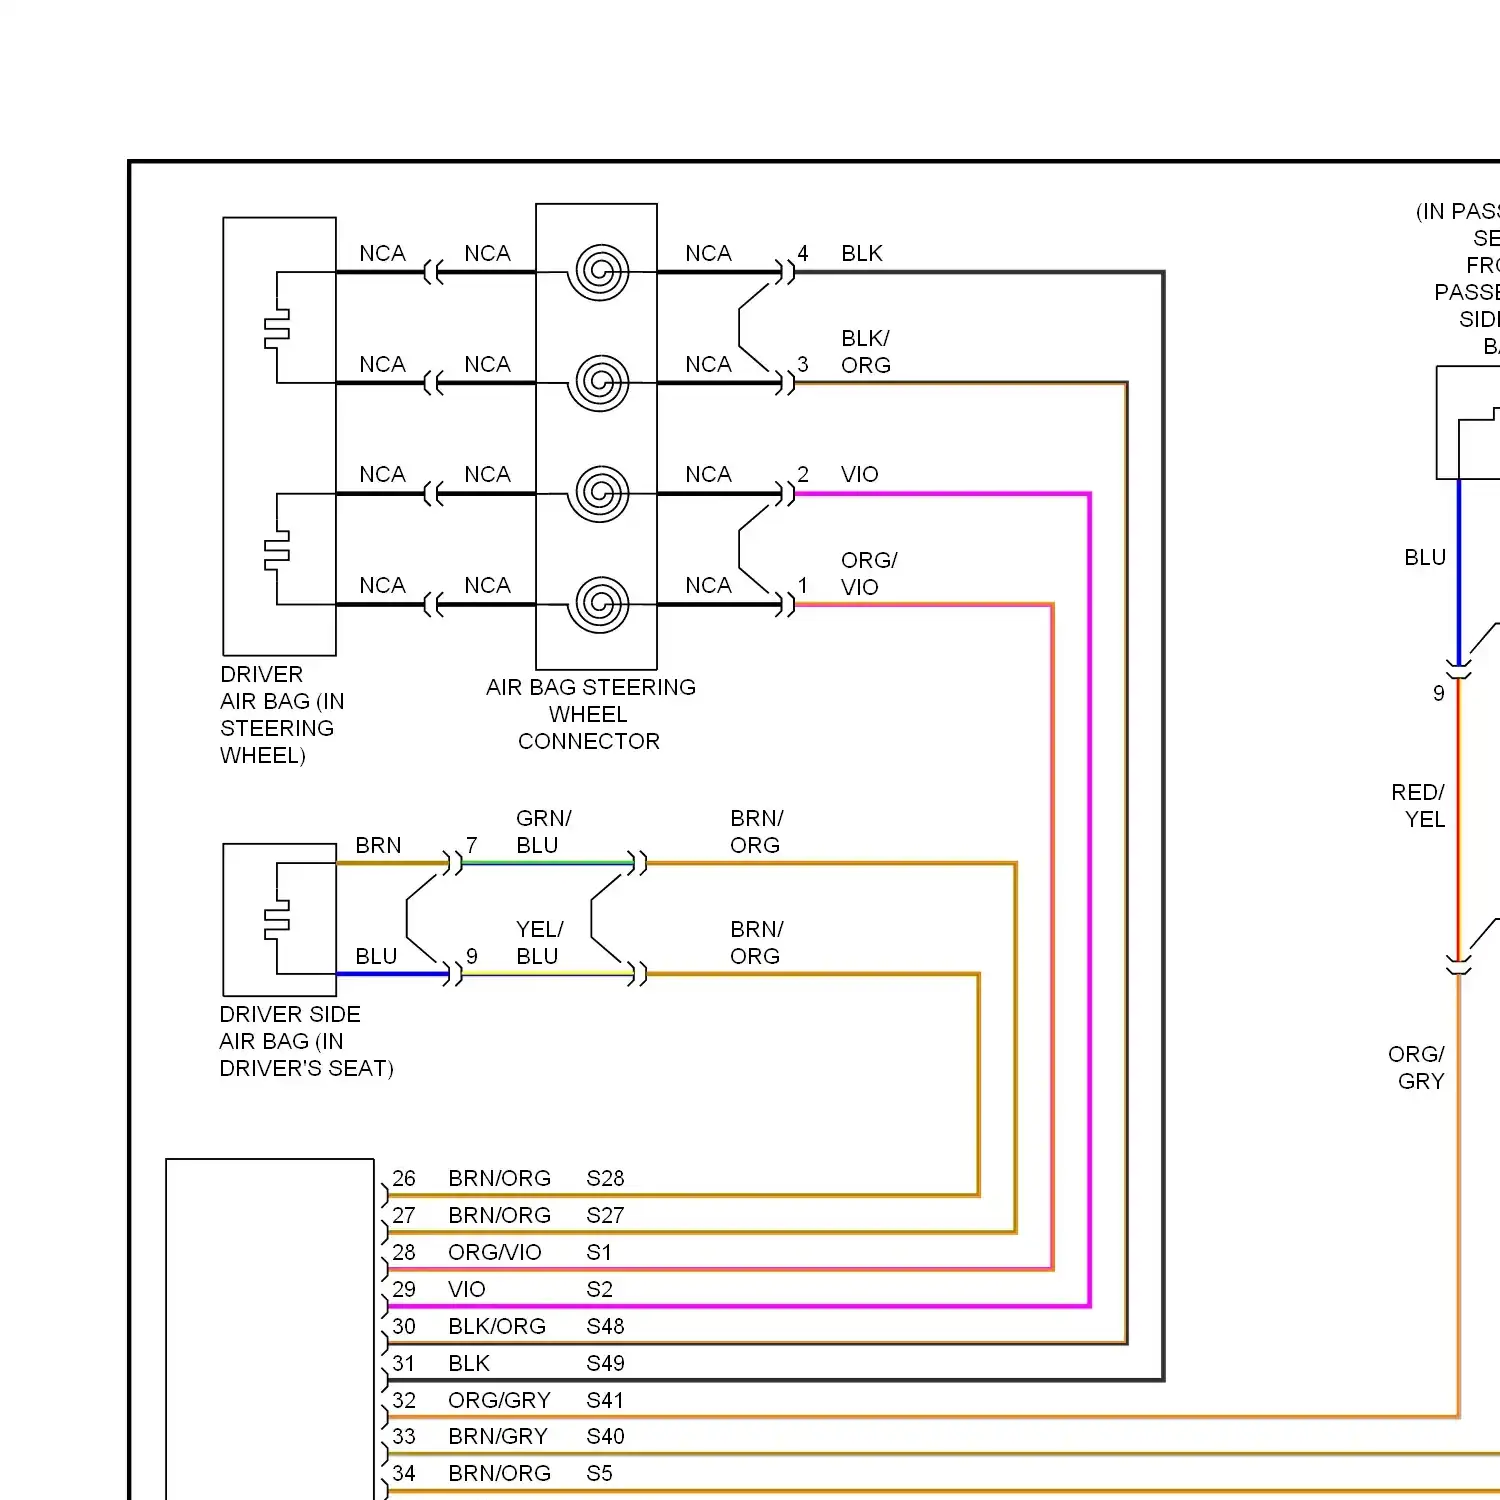The image size is (1500, 1500).
Task: Click the S5 terminal label
Action: (599, 1473)
